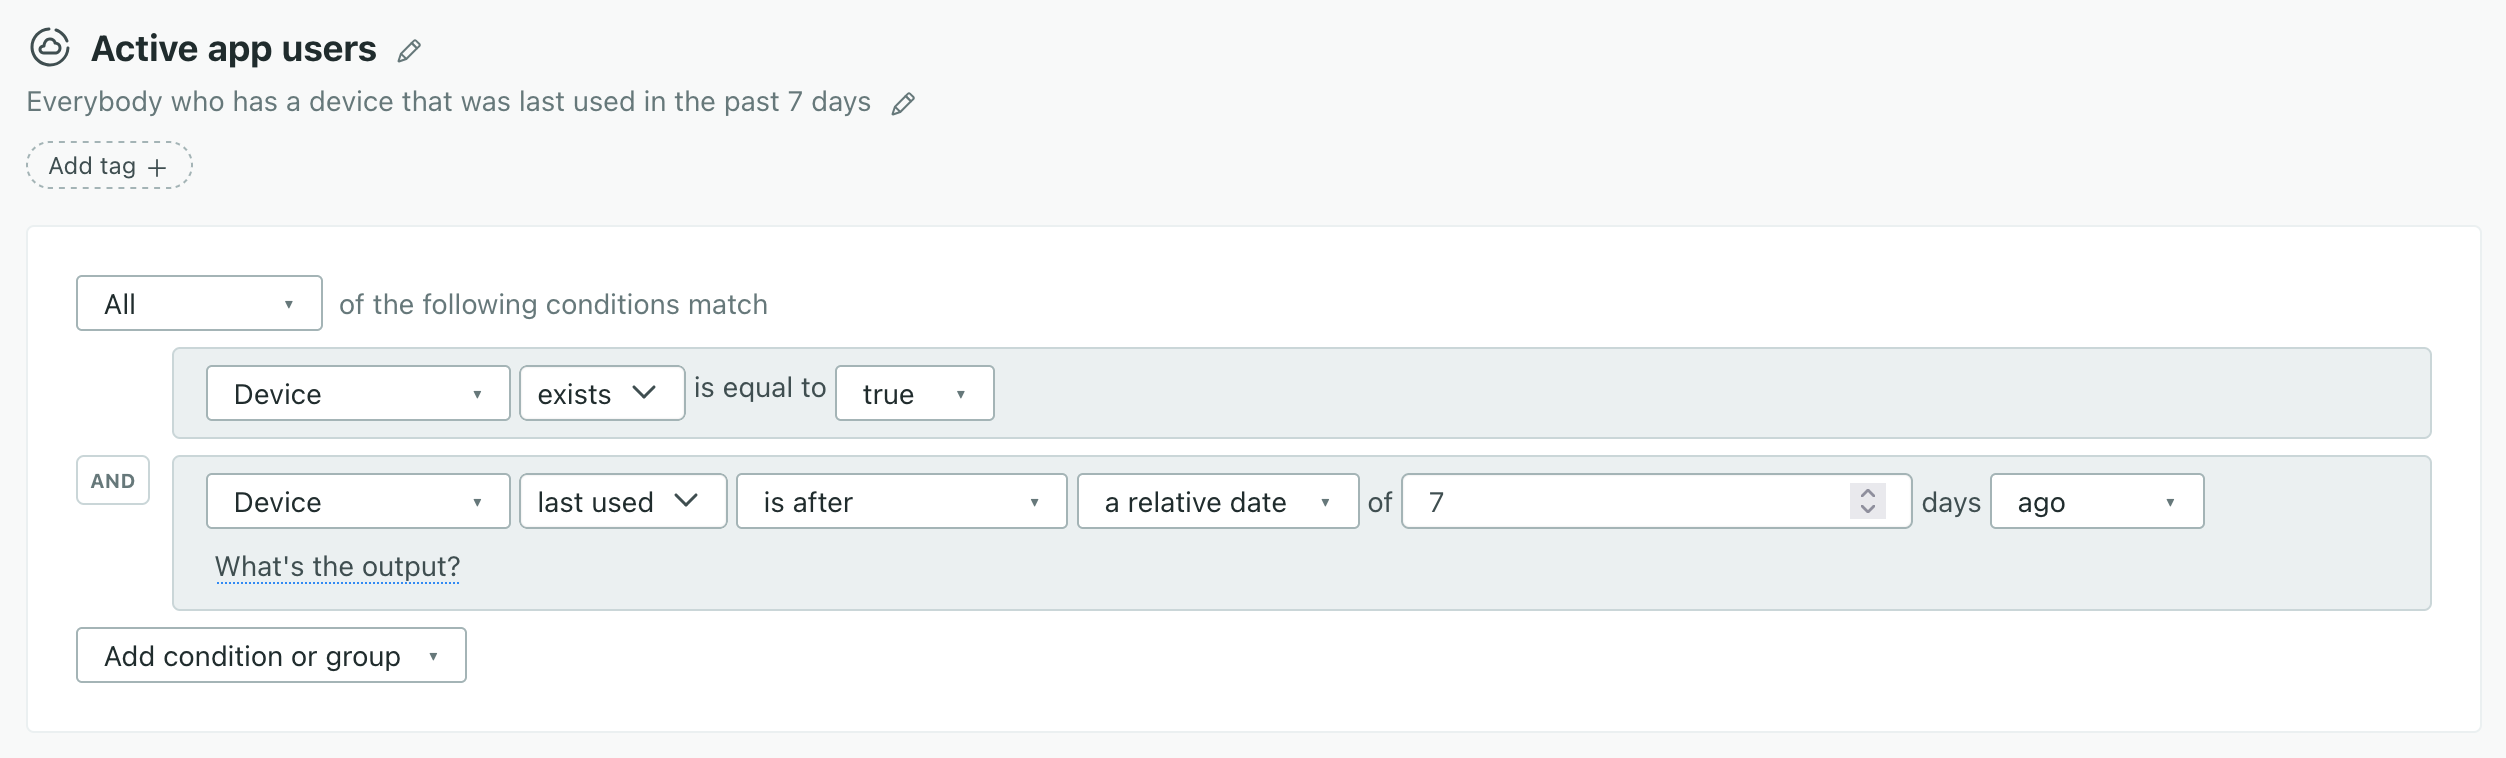Open the is after operator dropdown
Image resolution: width=2506 pixels, height=758 pixels.
(x=901, y=501)
